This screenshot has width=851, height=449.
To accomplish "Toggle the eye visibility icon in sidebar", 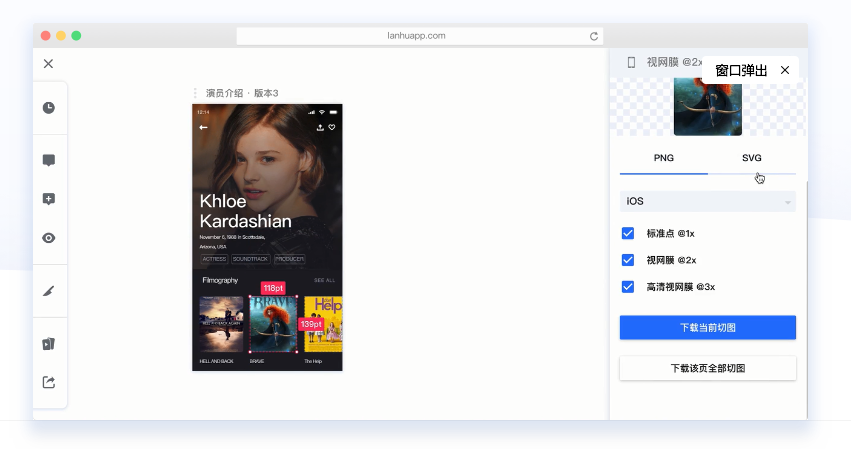I will click(x=49, y=238).
